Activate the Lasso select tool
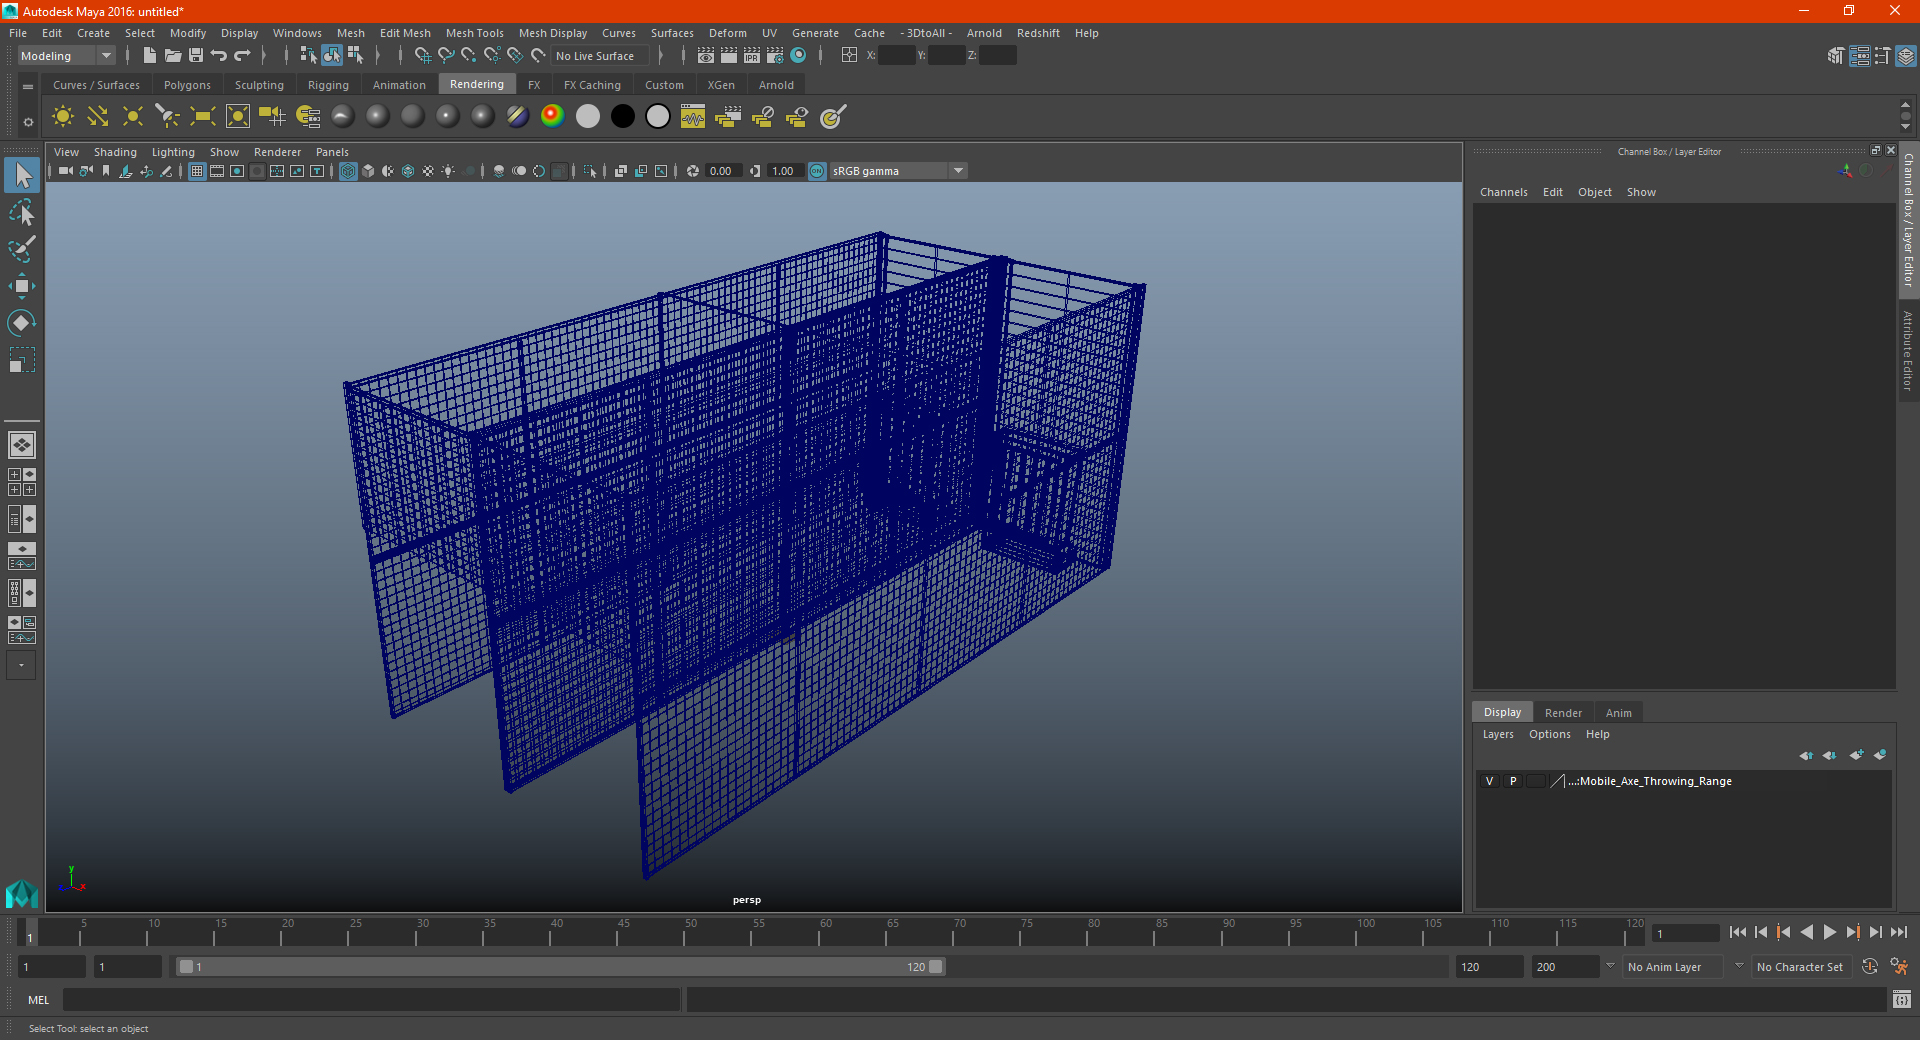 22,212
